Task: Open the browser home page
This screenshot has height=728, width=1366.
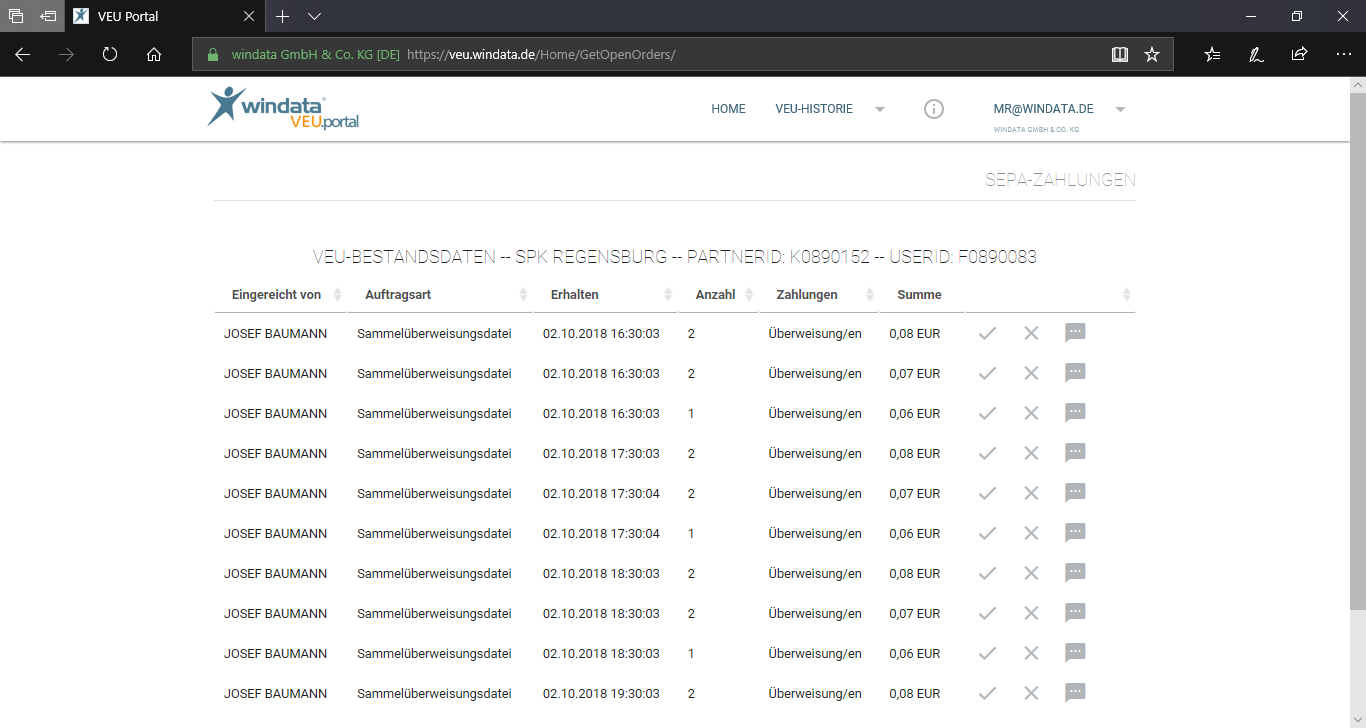Action: pyautogui.click(x=154, y=54)
